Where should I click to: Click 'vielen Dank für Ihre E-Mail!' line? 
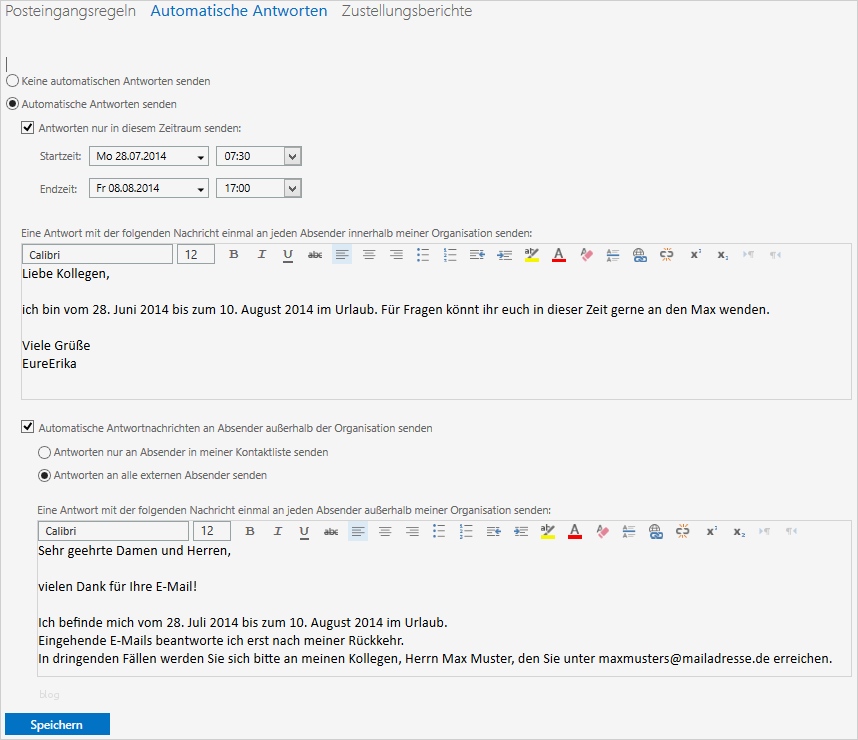[x=118, y=587]
